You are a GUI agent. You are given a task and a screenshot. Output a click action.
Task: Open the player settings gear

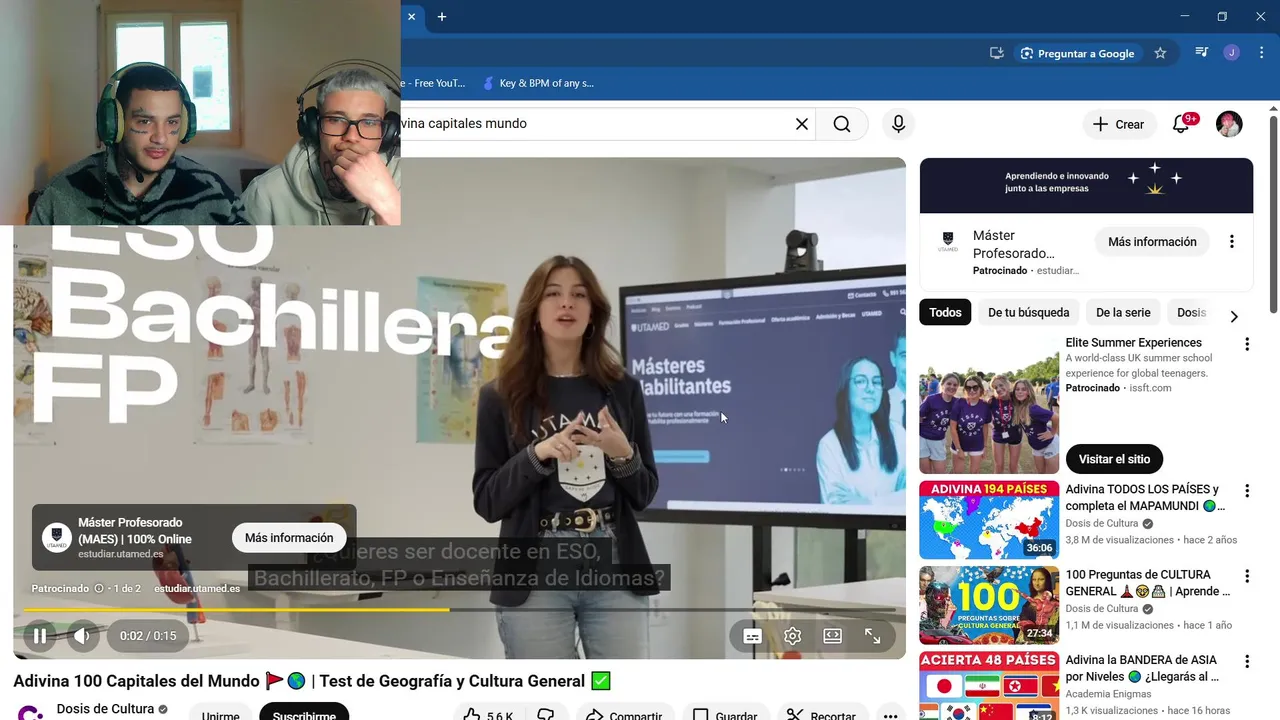click(793, 636)
